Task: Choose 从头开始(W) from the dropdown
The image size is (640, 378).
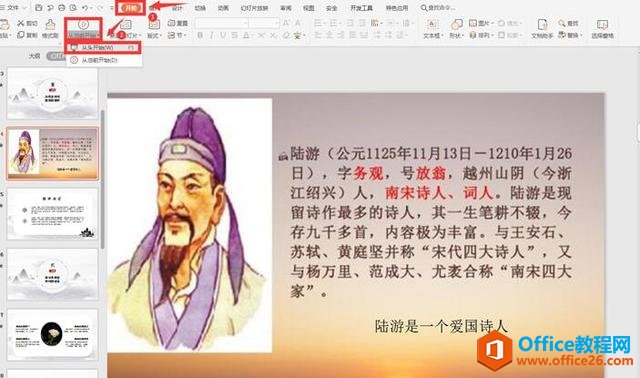Action: tap(104, 48)
